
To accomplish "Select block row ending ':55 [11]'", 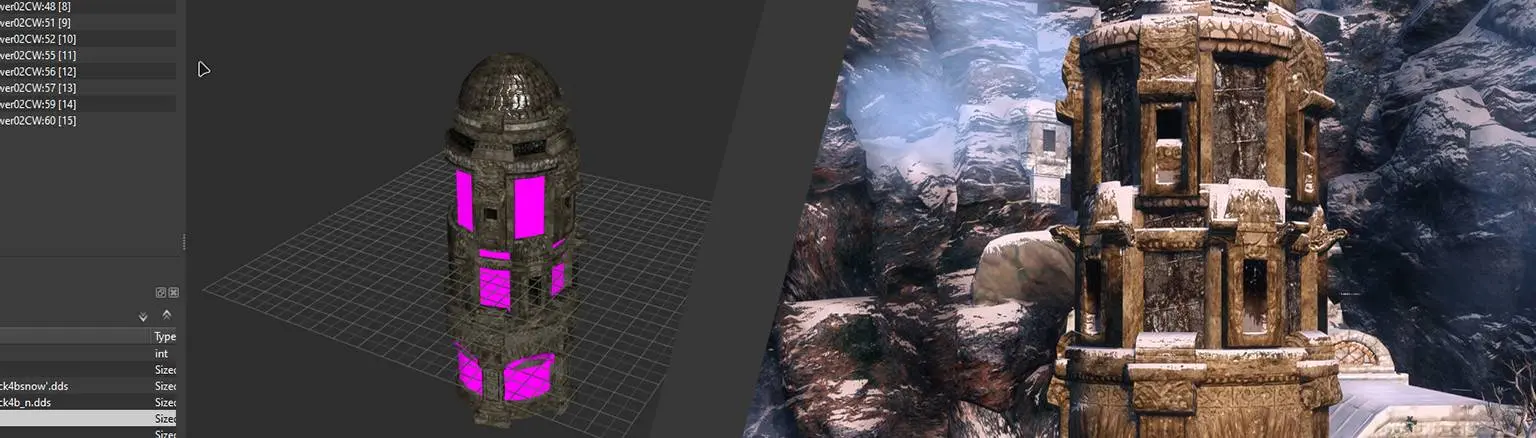I will coord(88,55).
